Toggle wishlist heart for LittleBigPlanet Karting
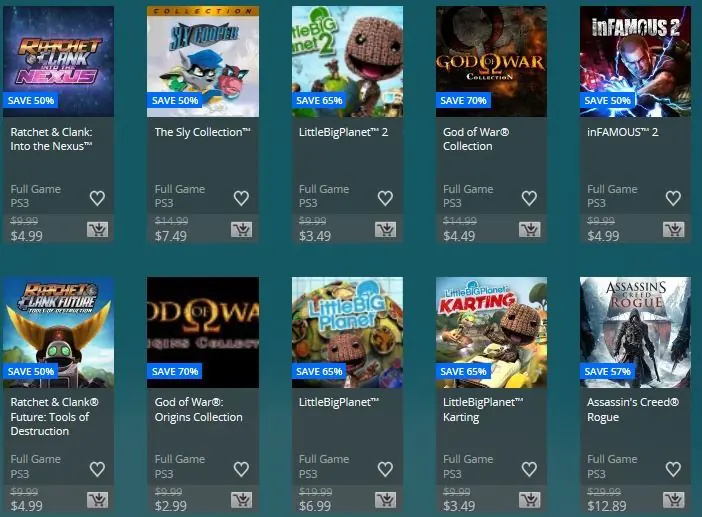Screen dimensions: 702x517 (x=529, y=469)
